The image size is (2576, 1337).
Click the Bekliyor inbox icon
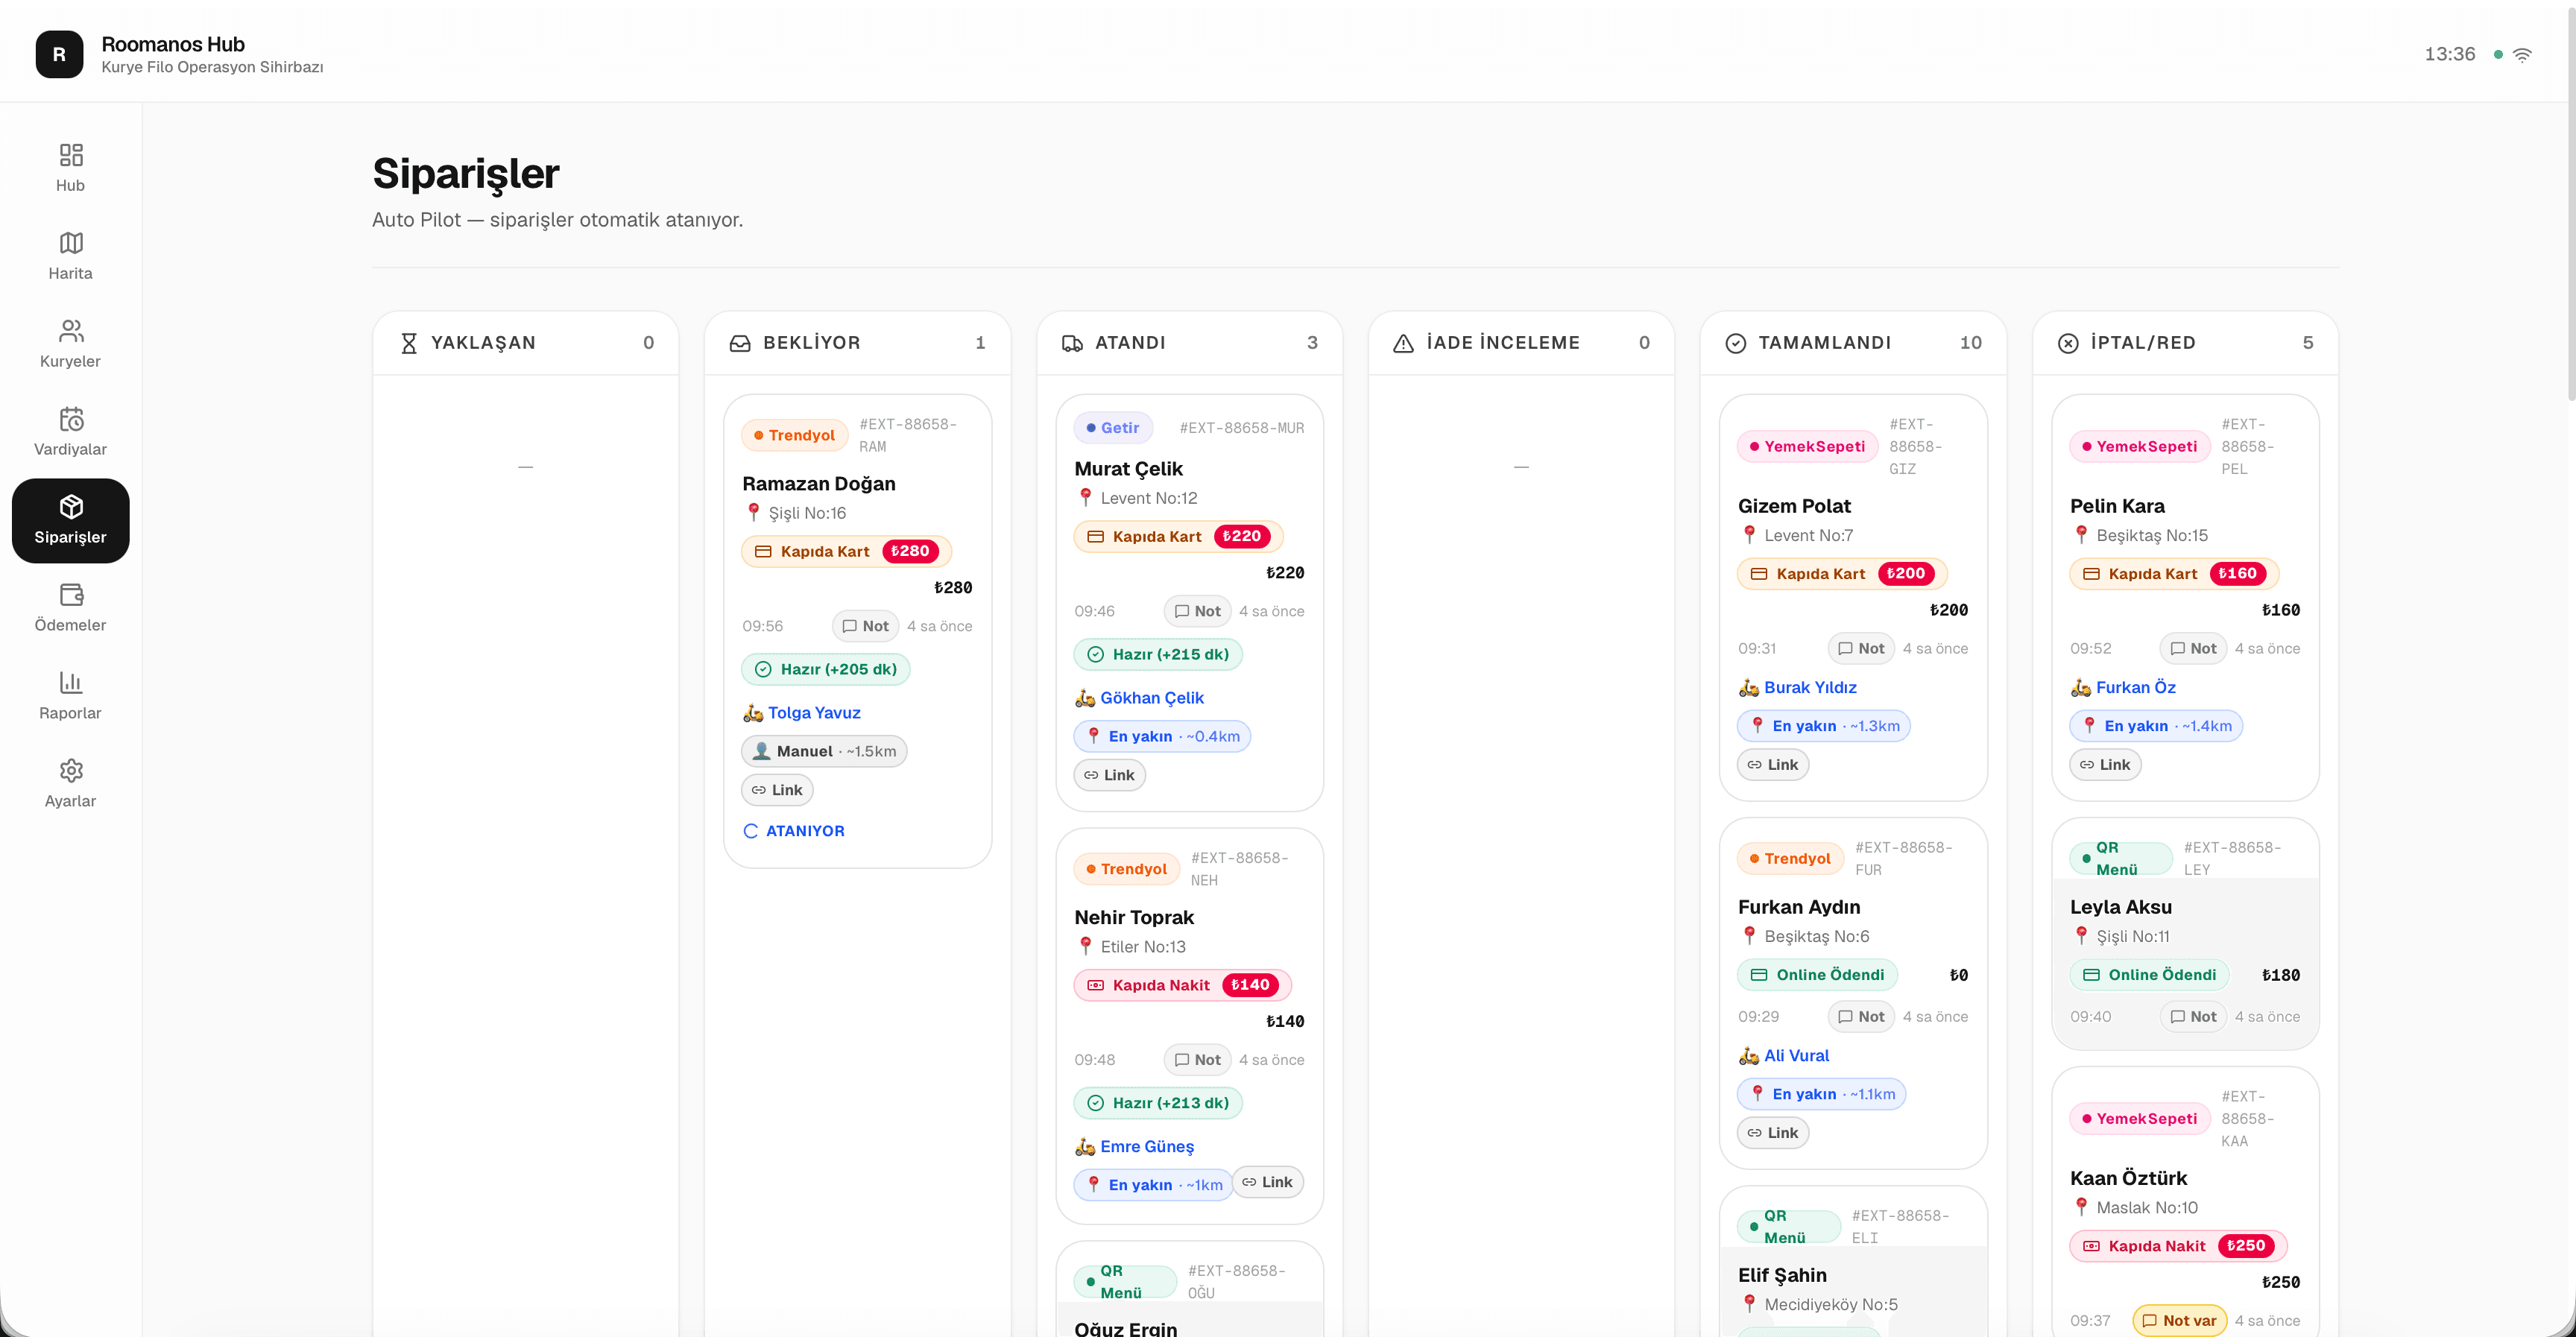740,343
